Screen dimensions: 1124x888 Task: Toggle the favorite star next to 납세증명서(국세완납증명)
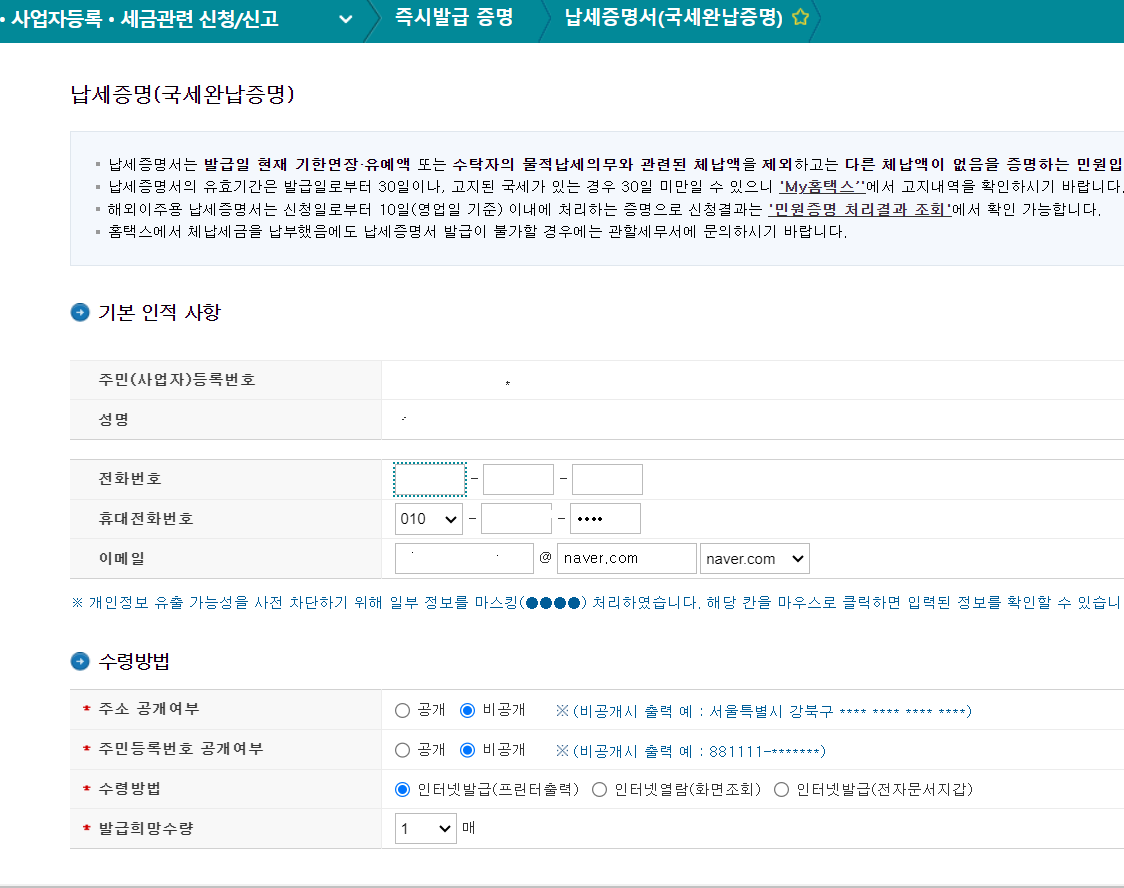pyautogui.click(x=800, y=17)
